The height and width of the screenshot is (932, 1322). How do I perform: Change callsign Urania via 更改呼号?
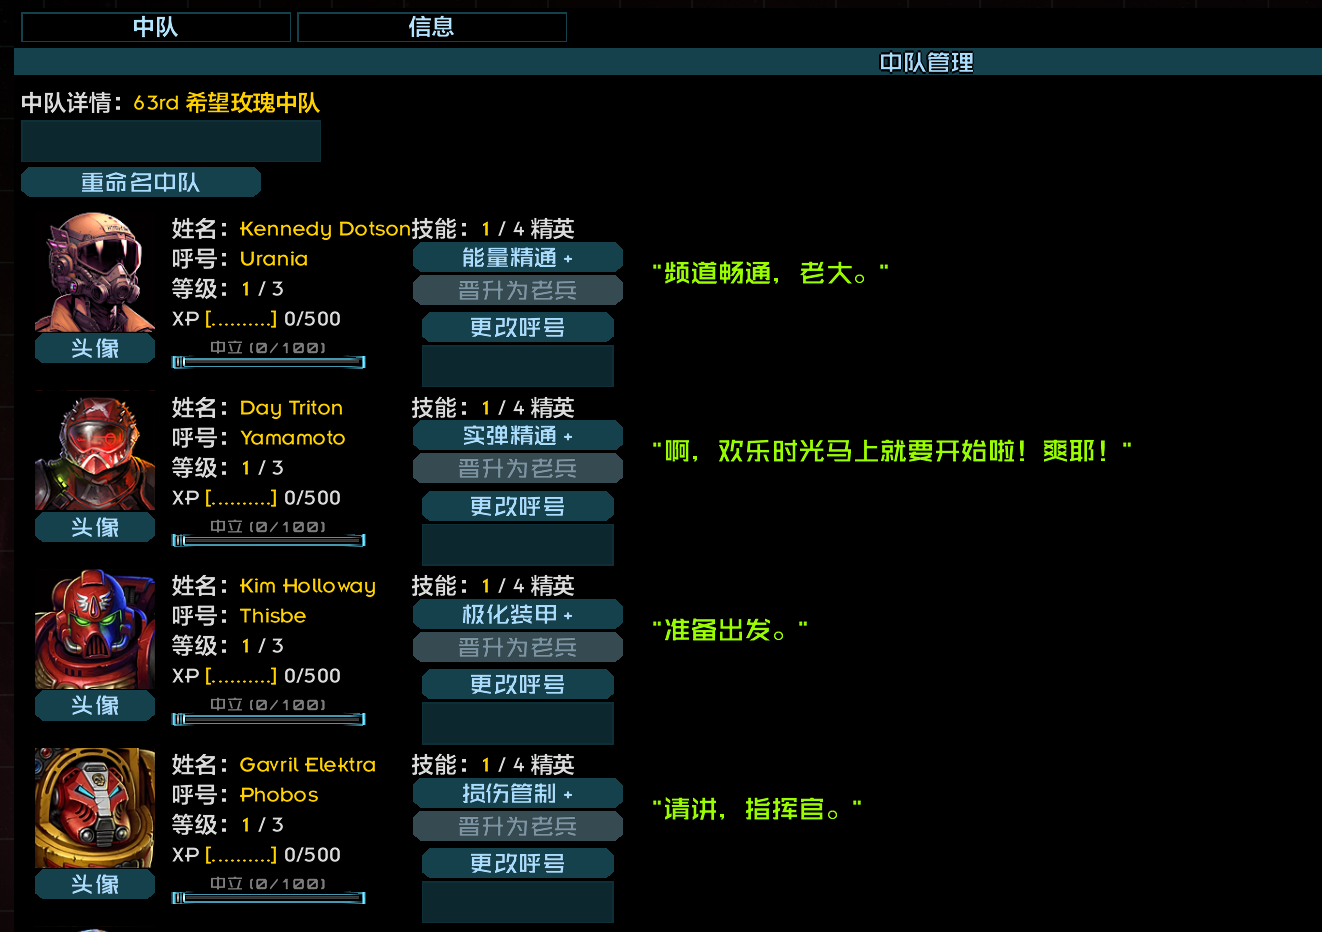pos(518,327)
